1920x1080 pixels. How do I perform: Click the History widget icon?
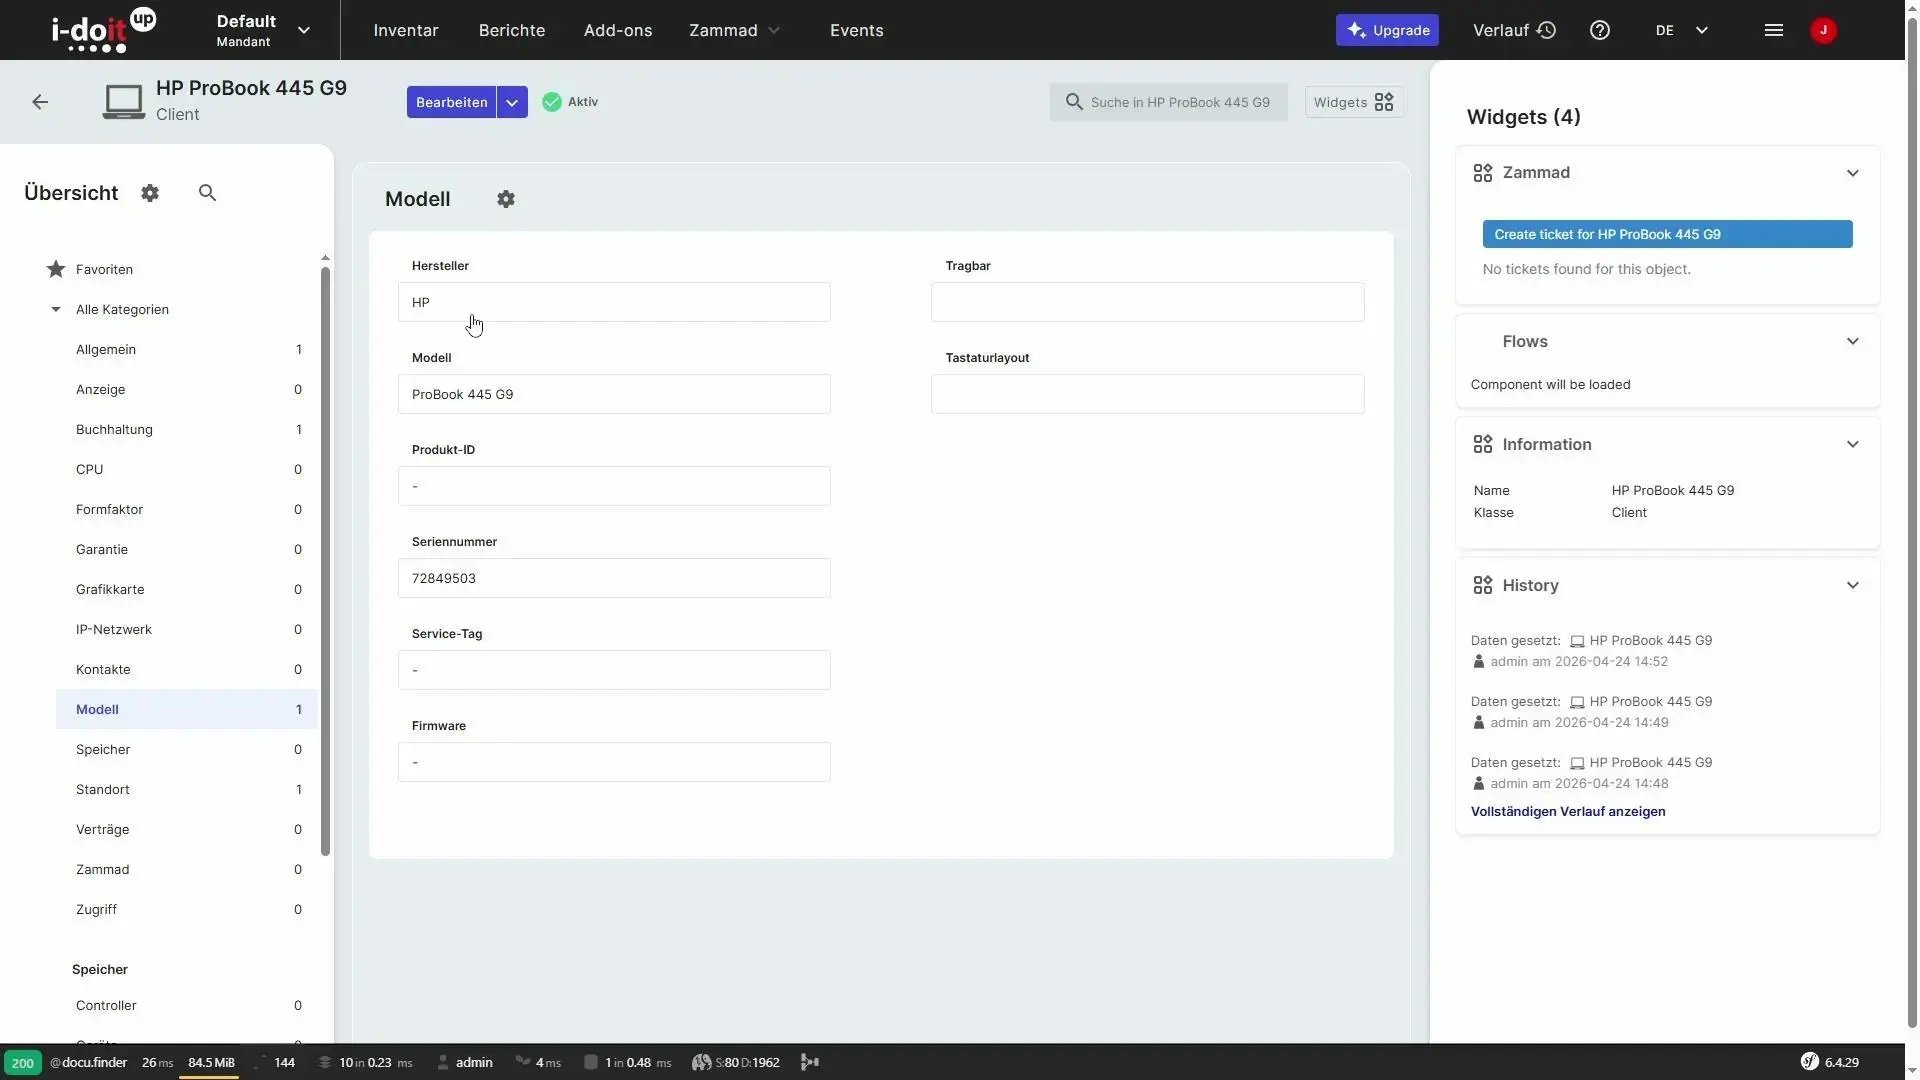(1483, 585)
